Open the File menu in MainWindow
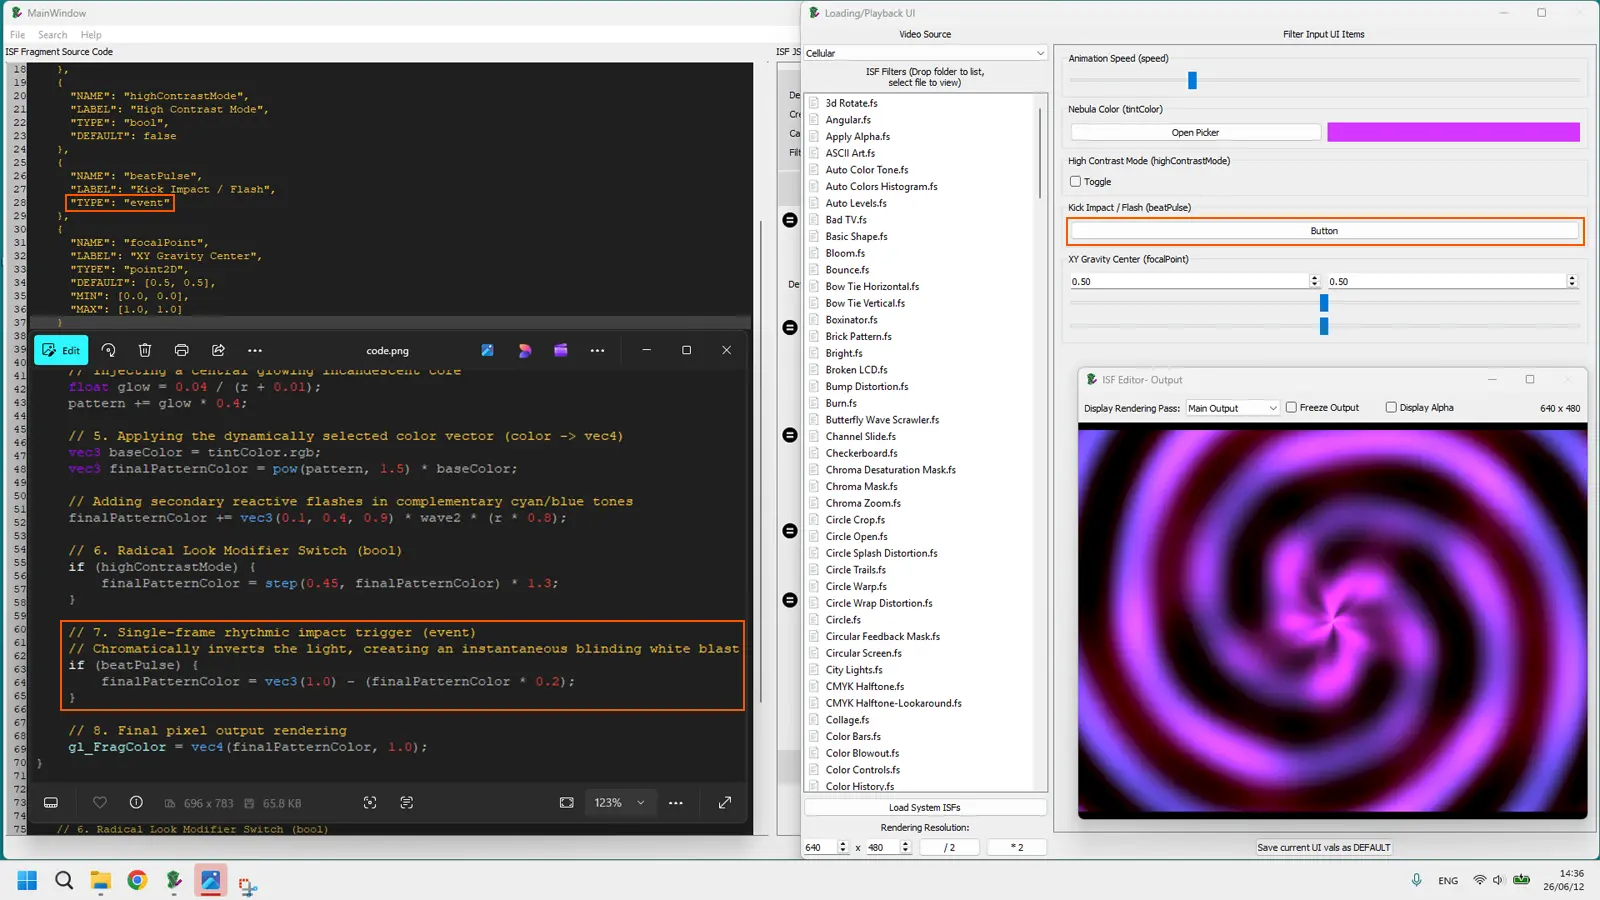Screen dimensions: 1600x900 pyautogui.click(x=18, y=35)
